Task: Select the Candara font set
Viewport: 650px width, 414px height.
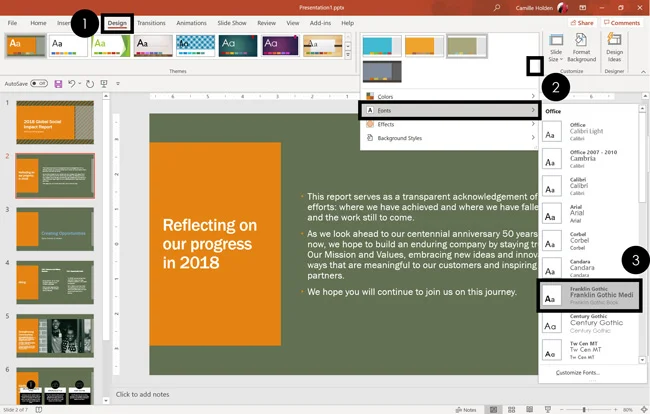Action: pyautogui.click(x=589, y=268)
